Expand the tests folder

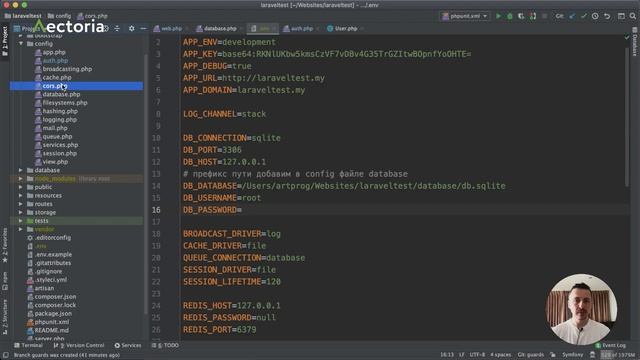pos(21,221)
